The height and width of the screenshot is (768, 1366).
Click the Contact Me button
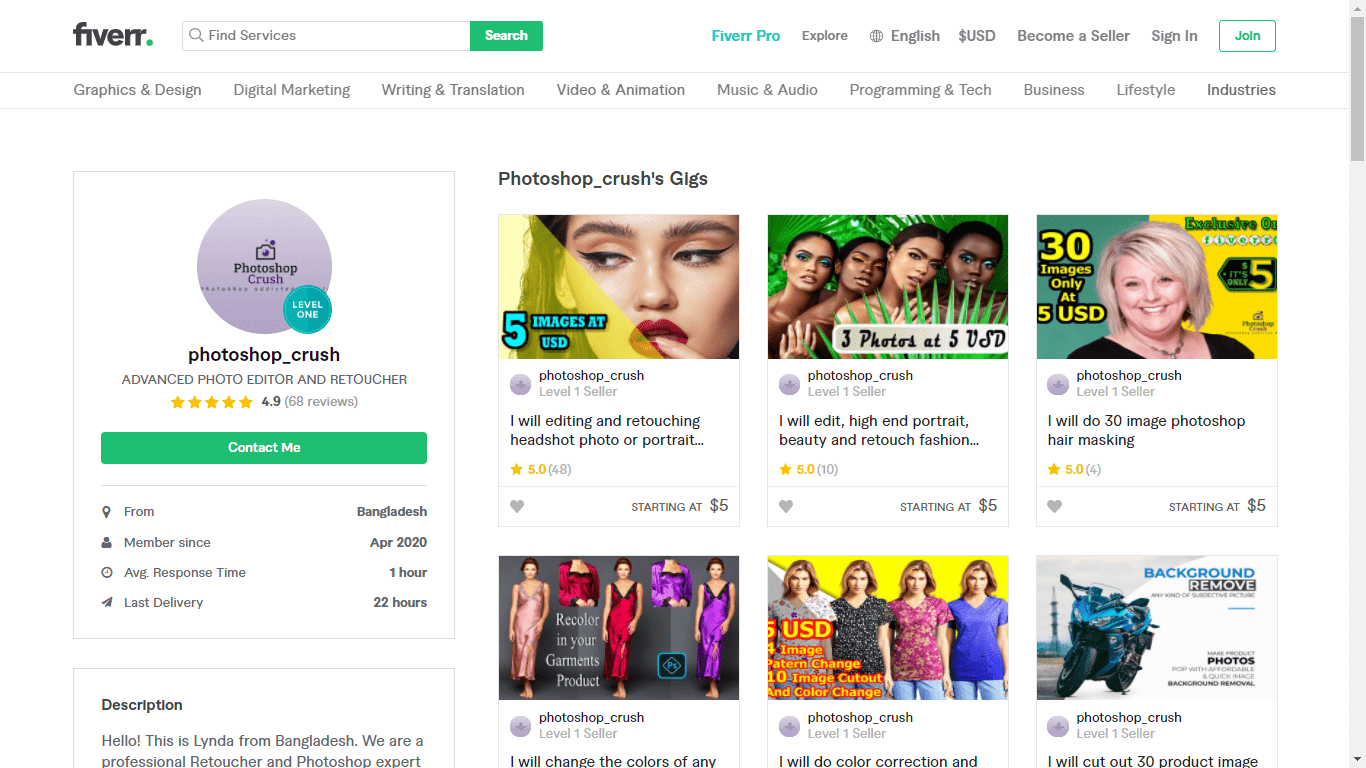coord(264,448)
